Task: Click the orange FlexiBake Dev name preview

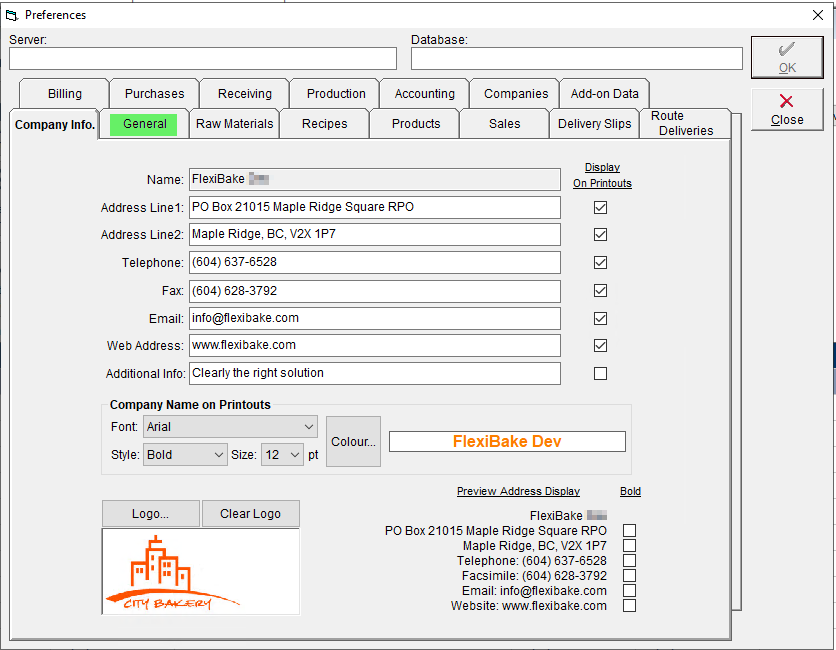Action: (x=507, y=442)
